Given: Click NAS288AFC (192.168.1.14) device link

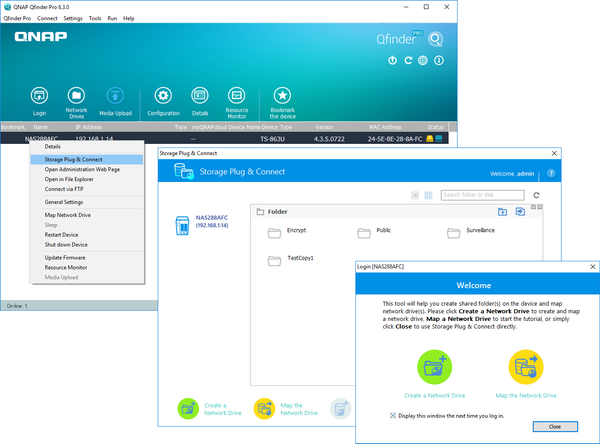Looking at the screenshot, I should (212, 221).
